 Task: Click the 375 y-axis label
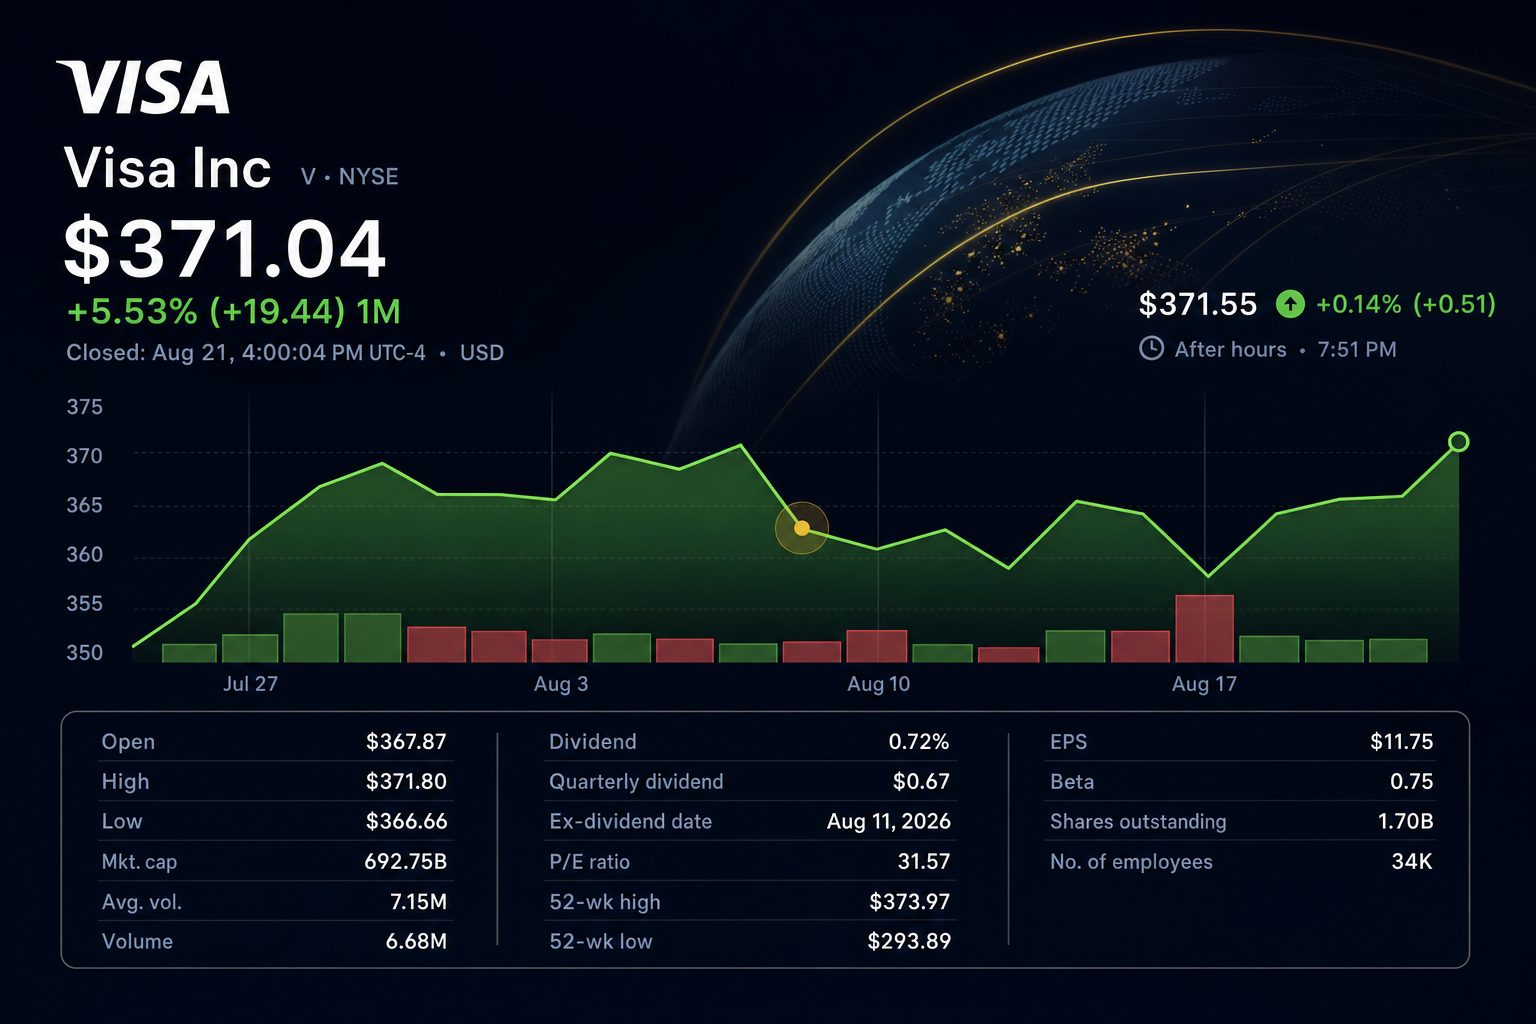(85, 407)
